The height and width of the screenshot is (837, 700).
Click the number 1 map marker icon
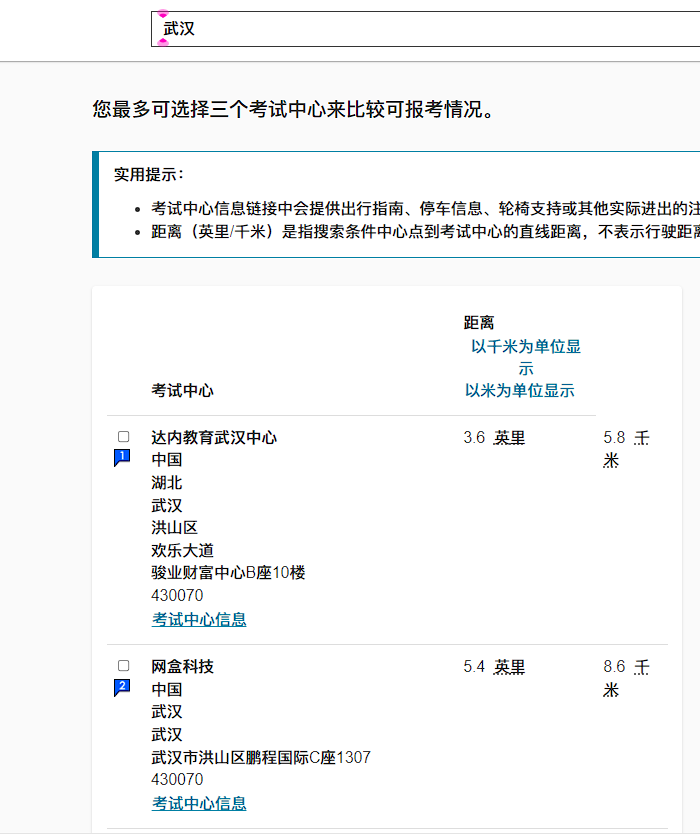122,457
